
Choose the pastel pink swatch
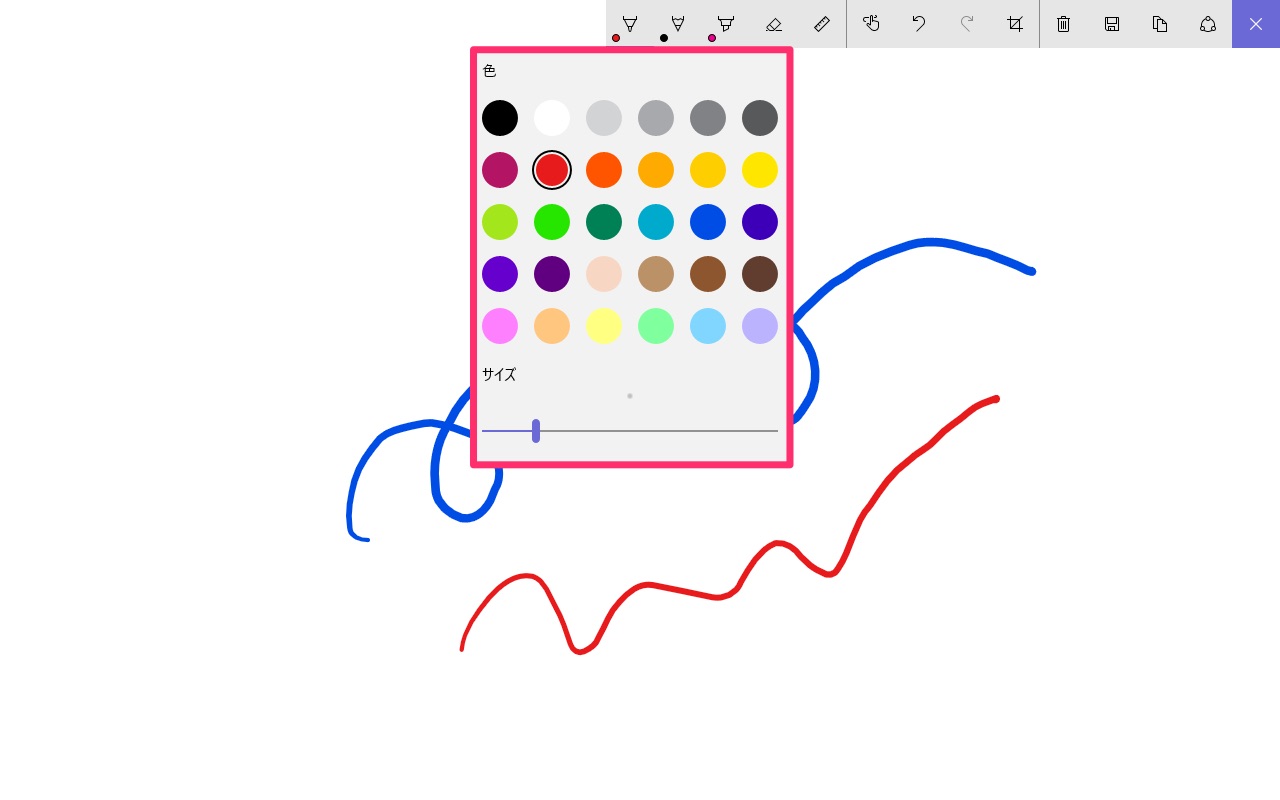tap(500, 326)
